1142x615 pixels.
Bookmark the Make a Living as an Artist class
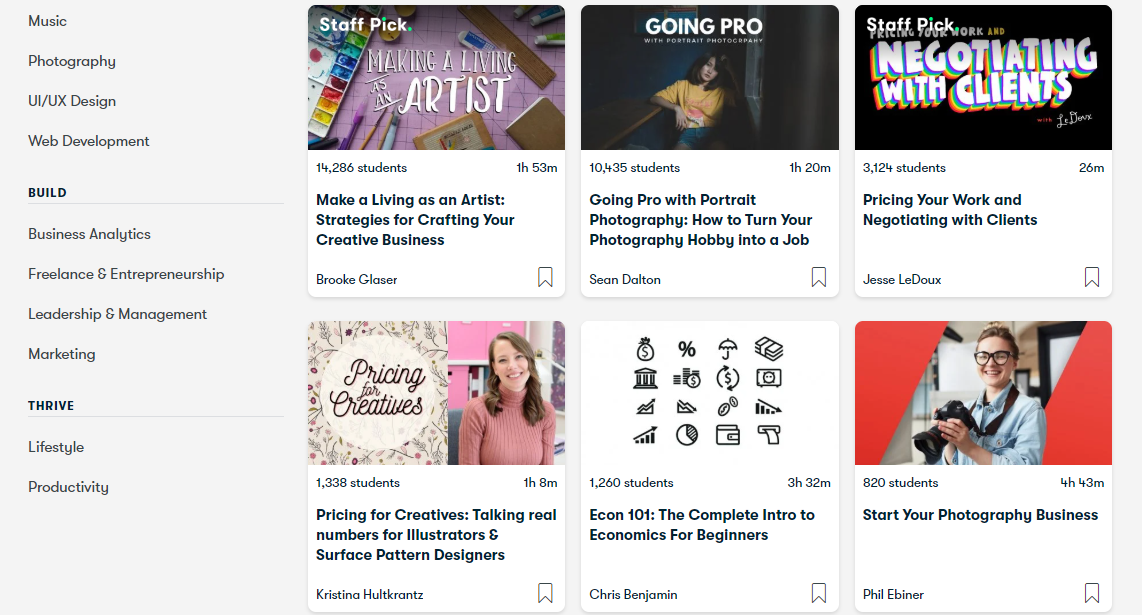coord(545,278)
